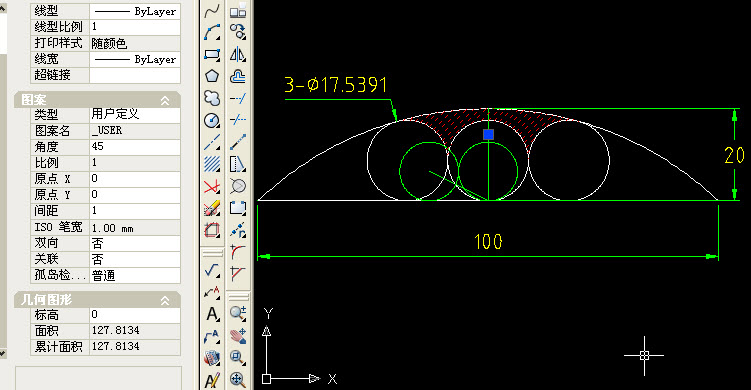
Task: Click the ISO 笔宽 1.00 mm field
Action: tap(135, 227)
